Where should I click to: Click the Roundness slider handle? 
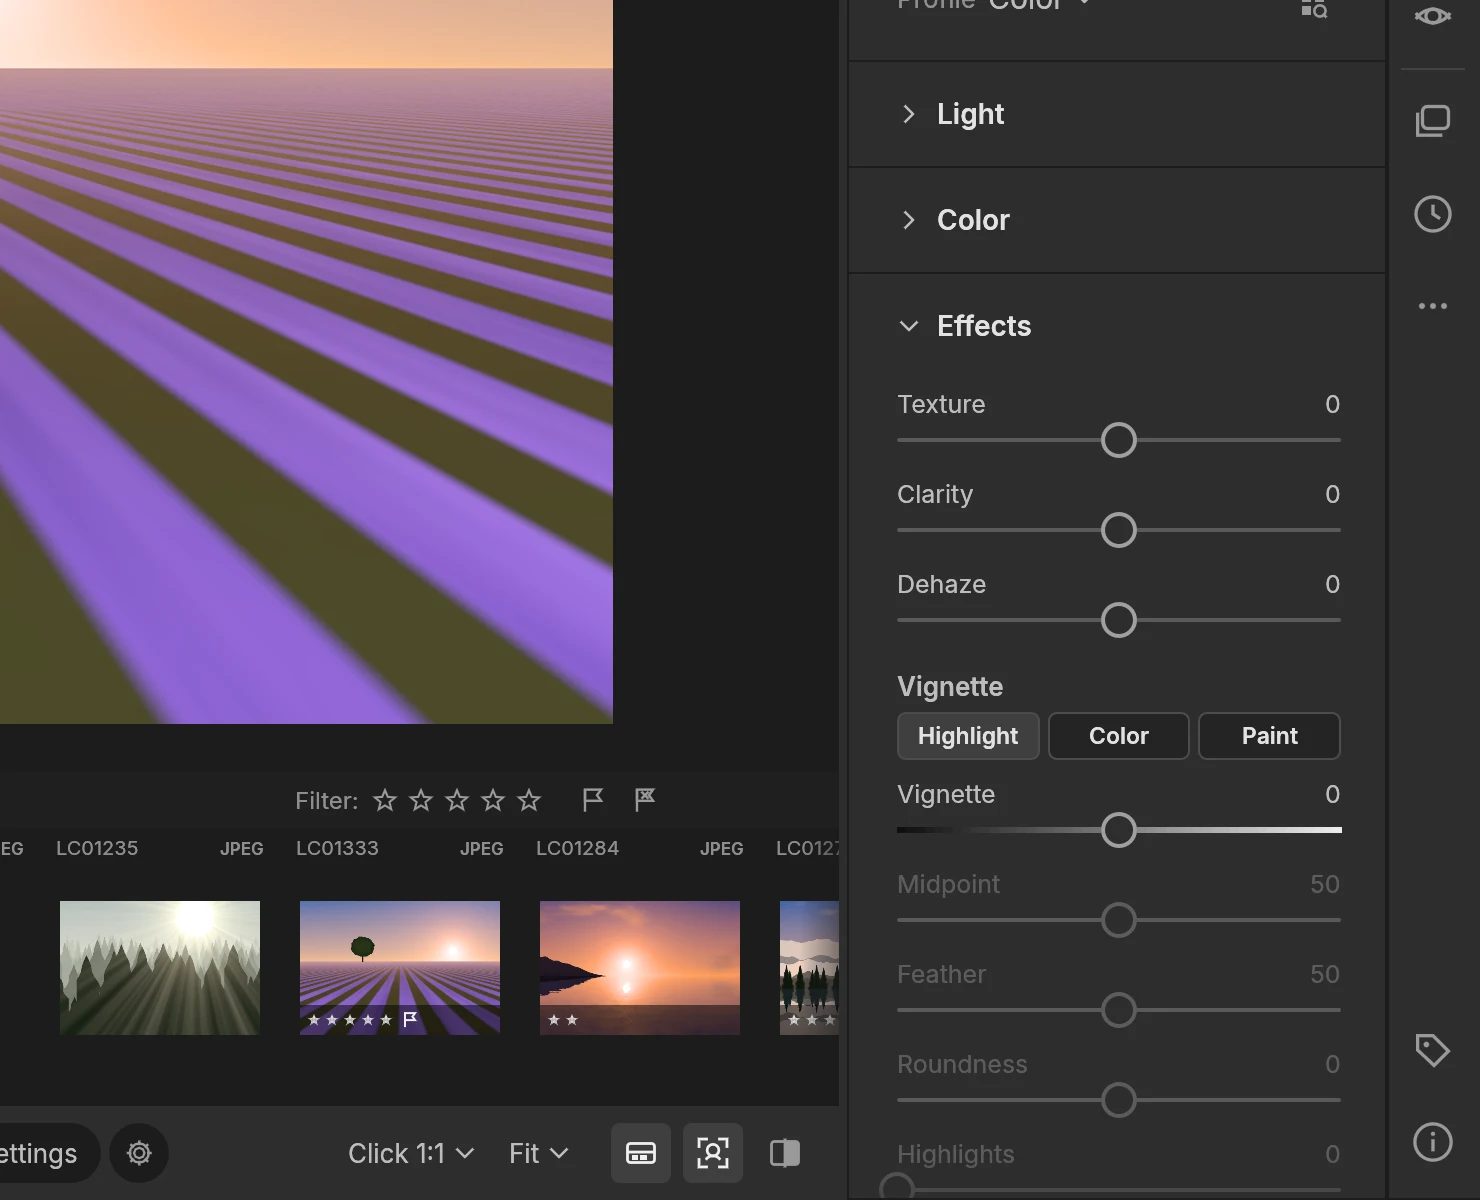1119,1100
